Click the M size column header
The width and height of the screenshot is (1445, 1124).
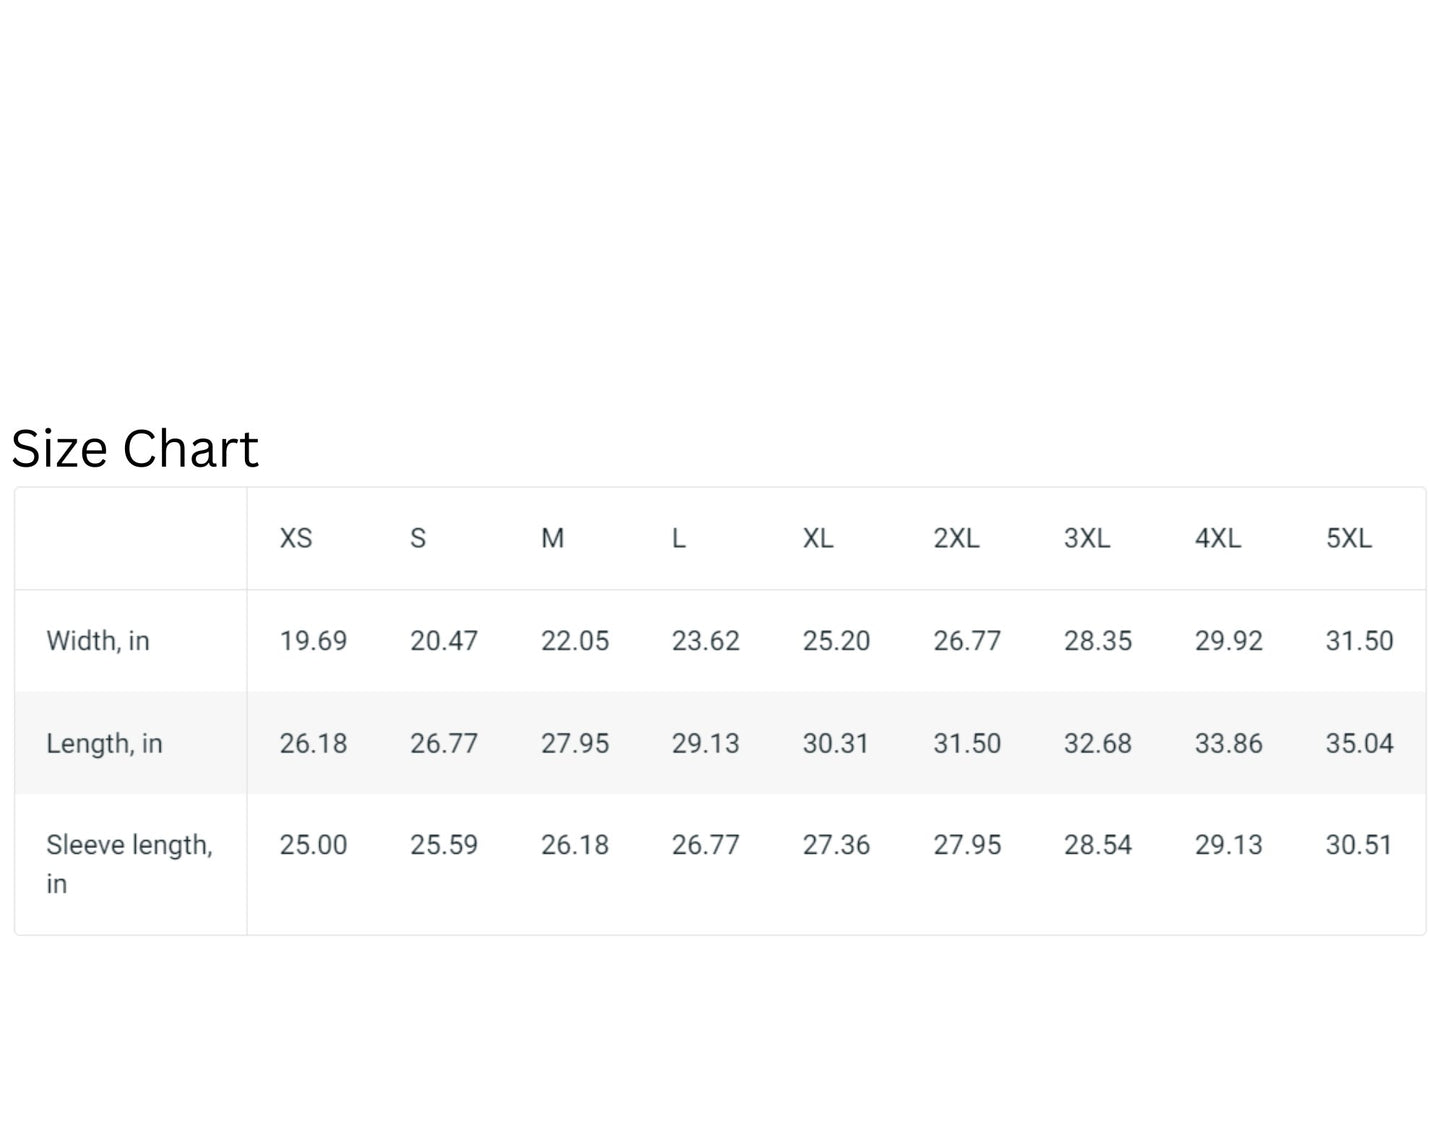tap(552, 539)
